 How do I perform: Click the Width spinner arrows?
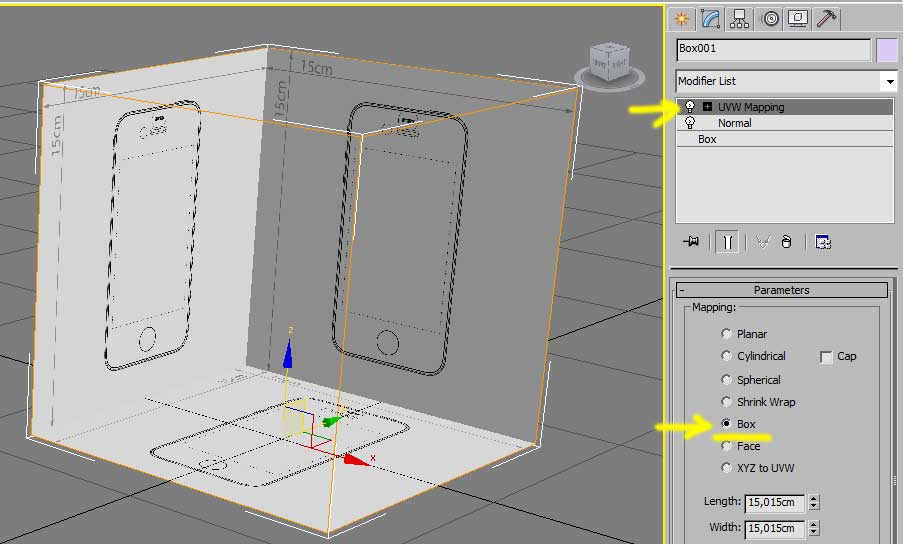click(x=814, y=528)
